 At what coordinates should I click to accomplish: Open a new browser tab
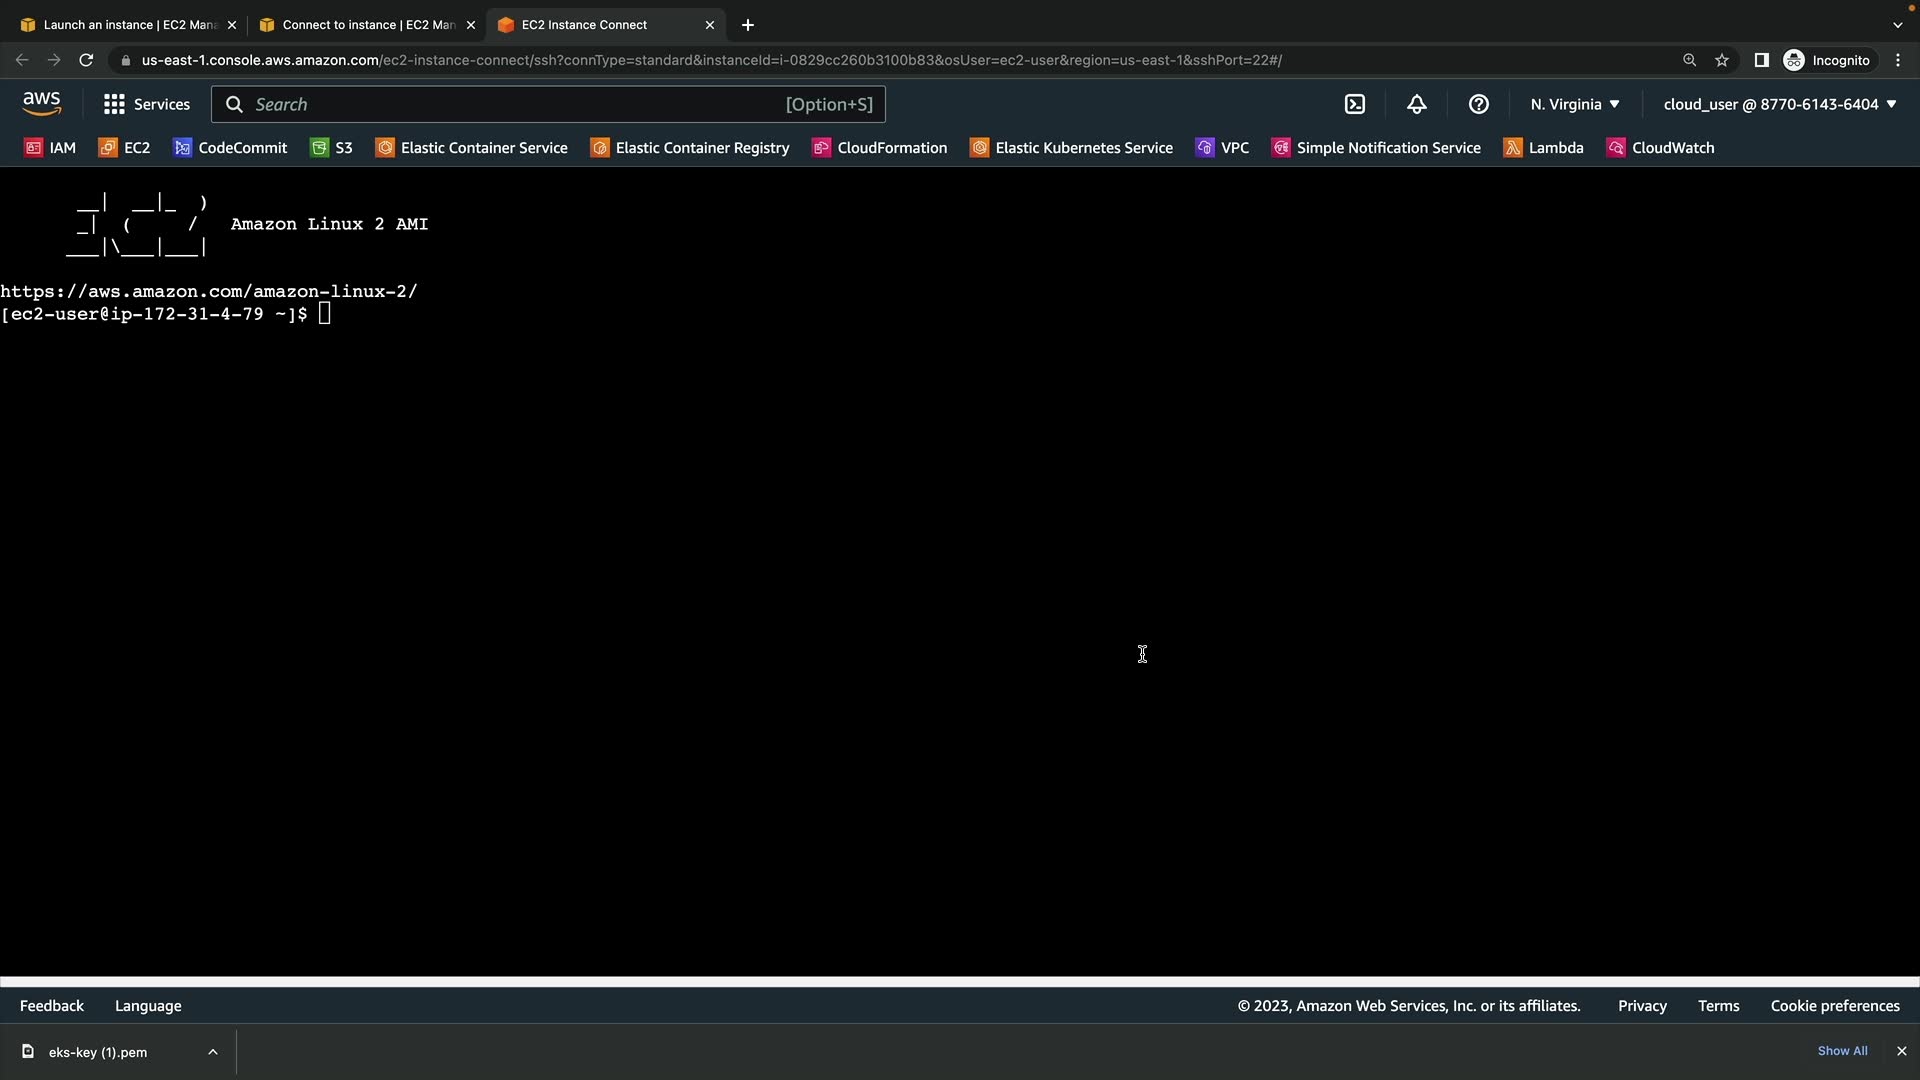[748, 25]
